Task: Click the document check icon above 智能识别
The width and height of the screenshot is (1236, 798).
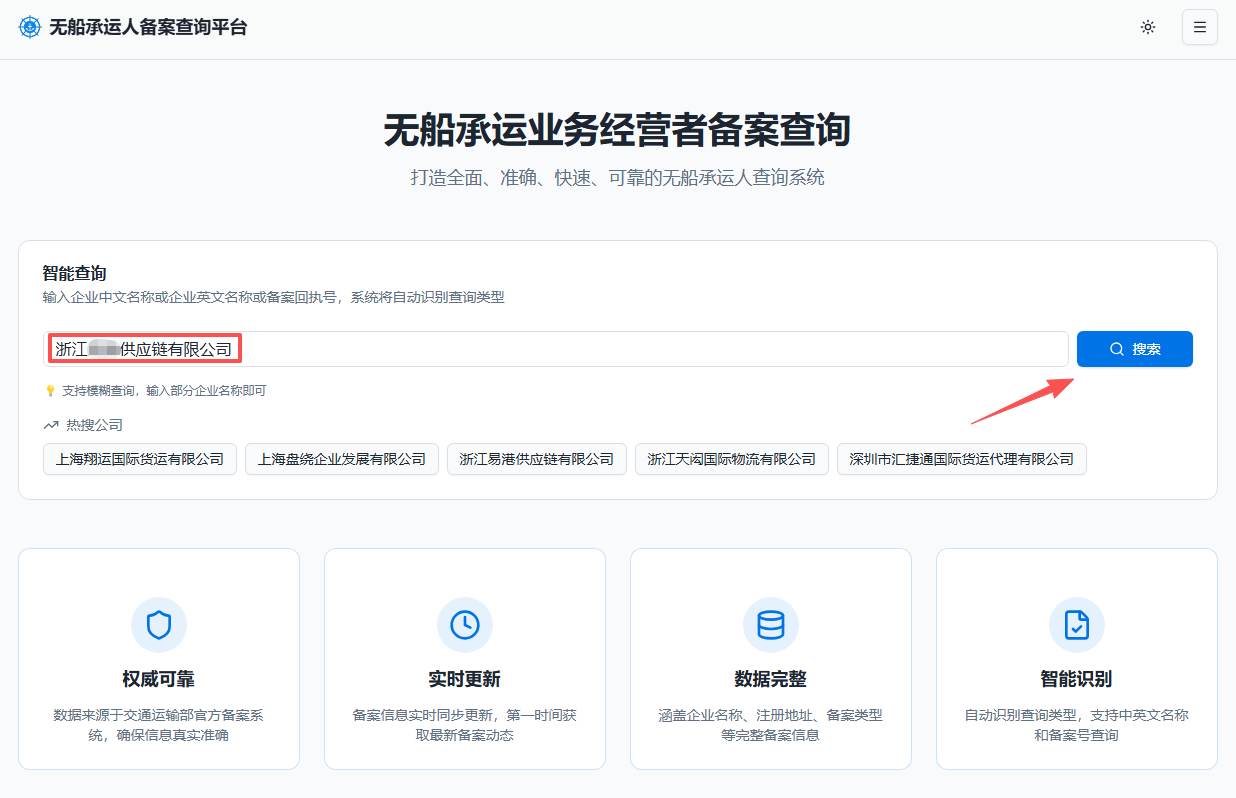Action: tap(1077, 625)
